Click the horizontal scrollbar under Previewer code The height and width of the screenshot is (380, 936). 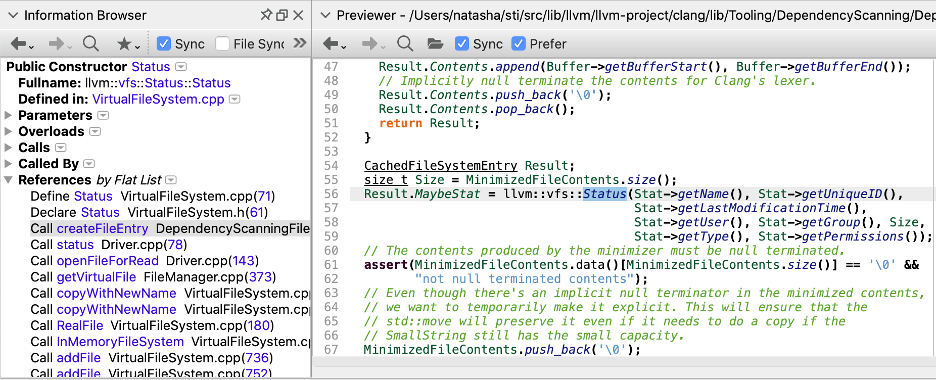click(x=624, y=362)
